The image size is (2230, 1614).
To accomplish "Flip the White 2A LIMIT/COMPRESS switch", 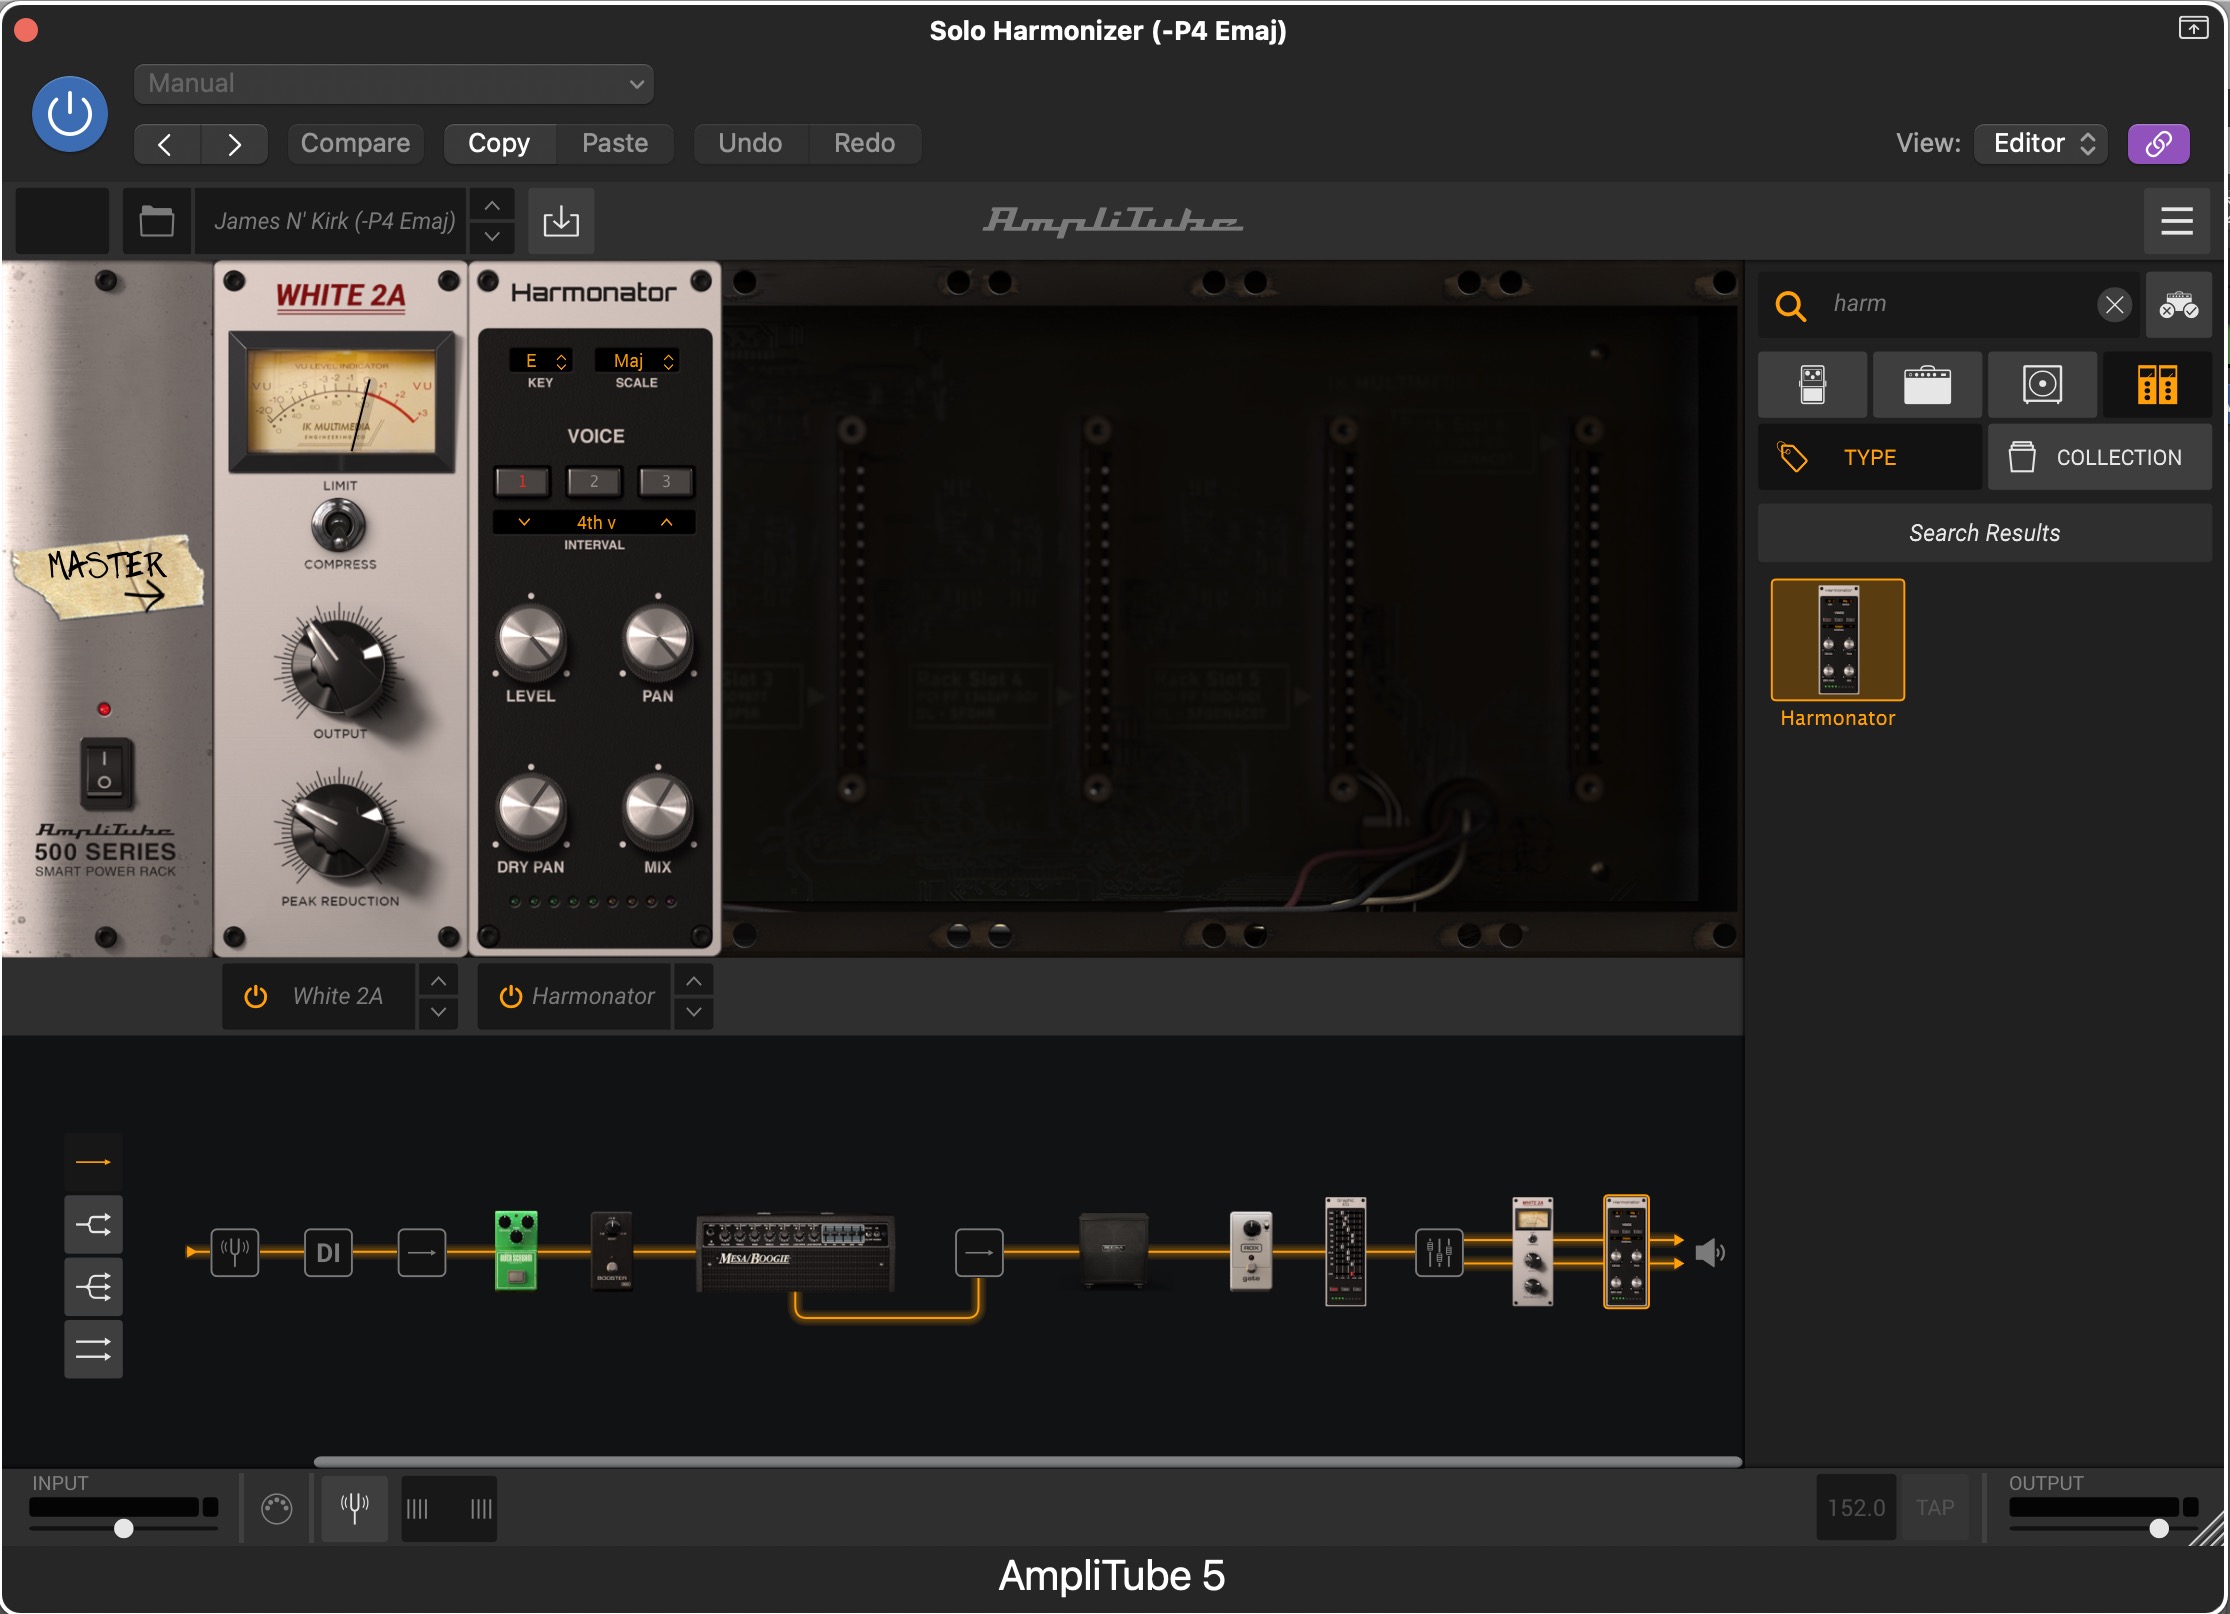I will pos(339,525).
